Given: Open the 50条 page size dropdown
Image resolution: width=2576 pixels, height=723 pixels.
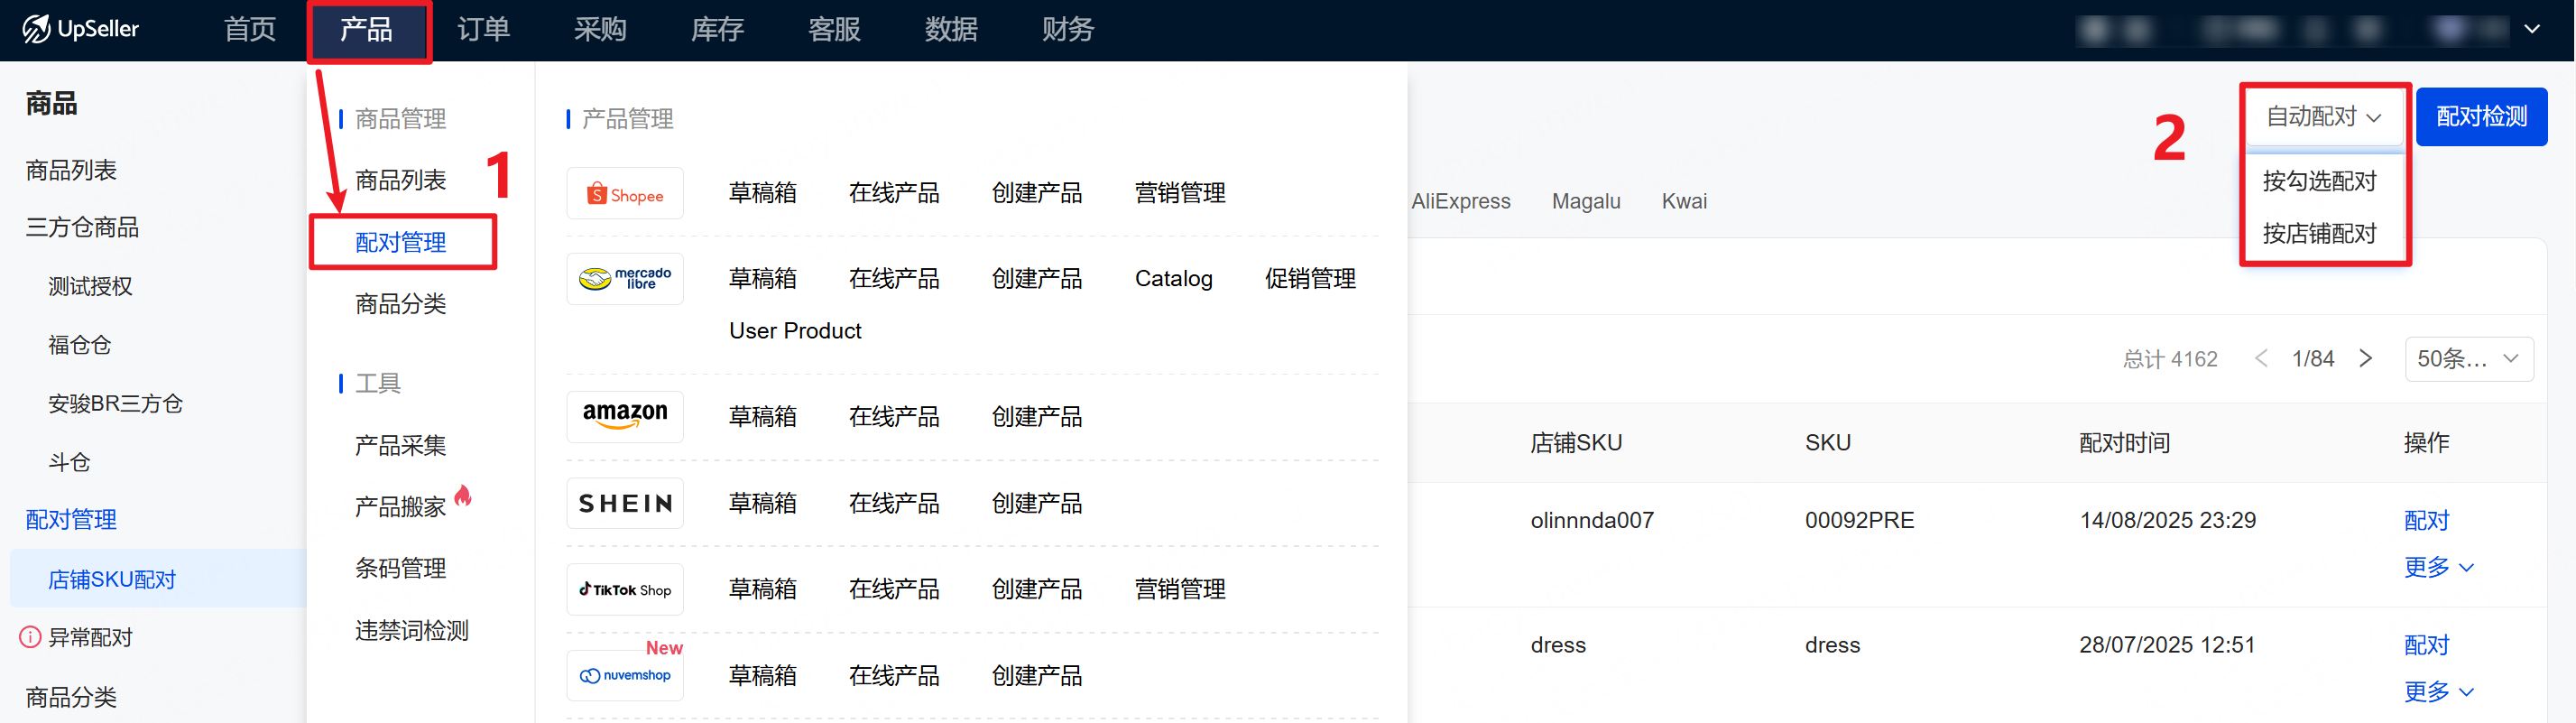Looking at the screenshot, I should [2468, 359].
